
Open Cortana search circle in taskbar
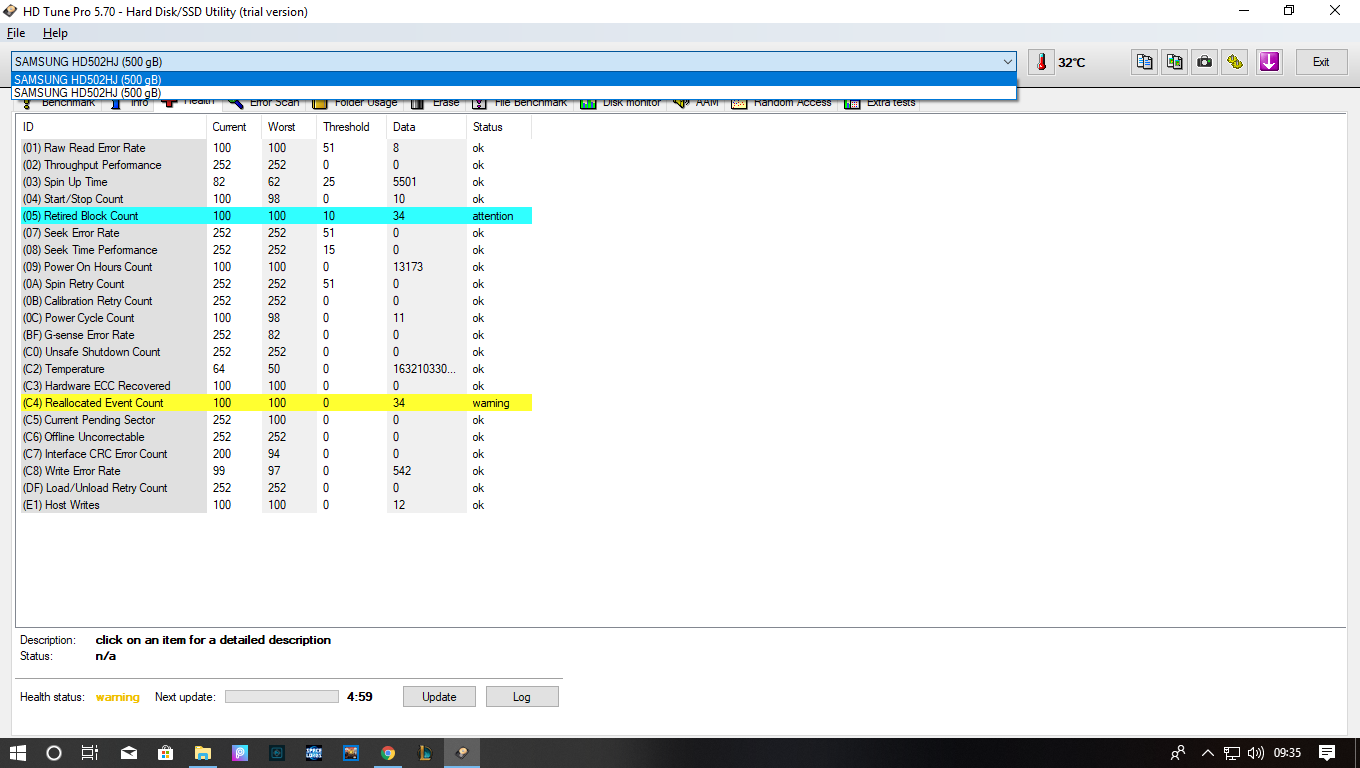pos(54,753)
